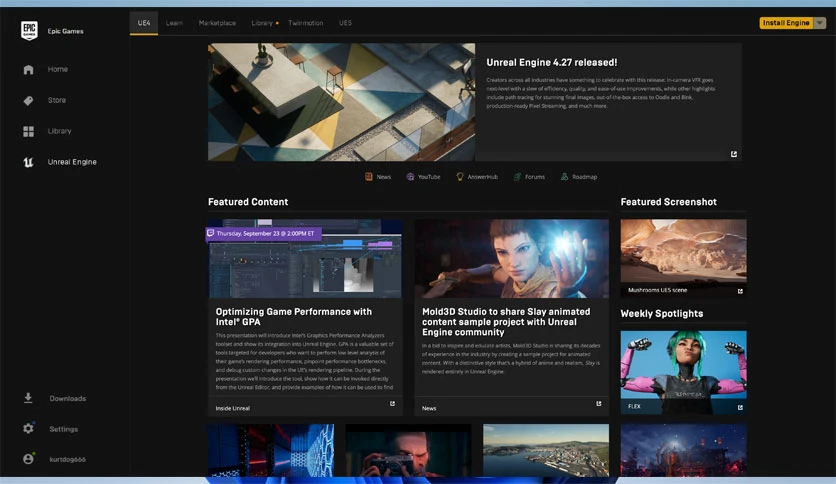Image resolution: width=836 pixels, height=484 pixels.
Task: Click the Downloads arrow icon
Action: point(28,398)
